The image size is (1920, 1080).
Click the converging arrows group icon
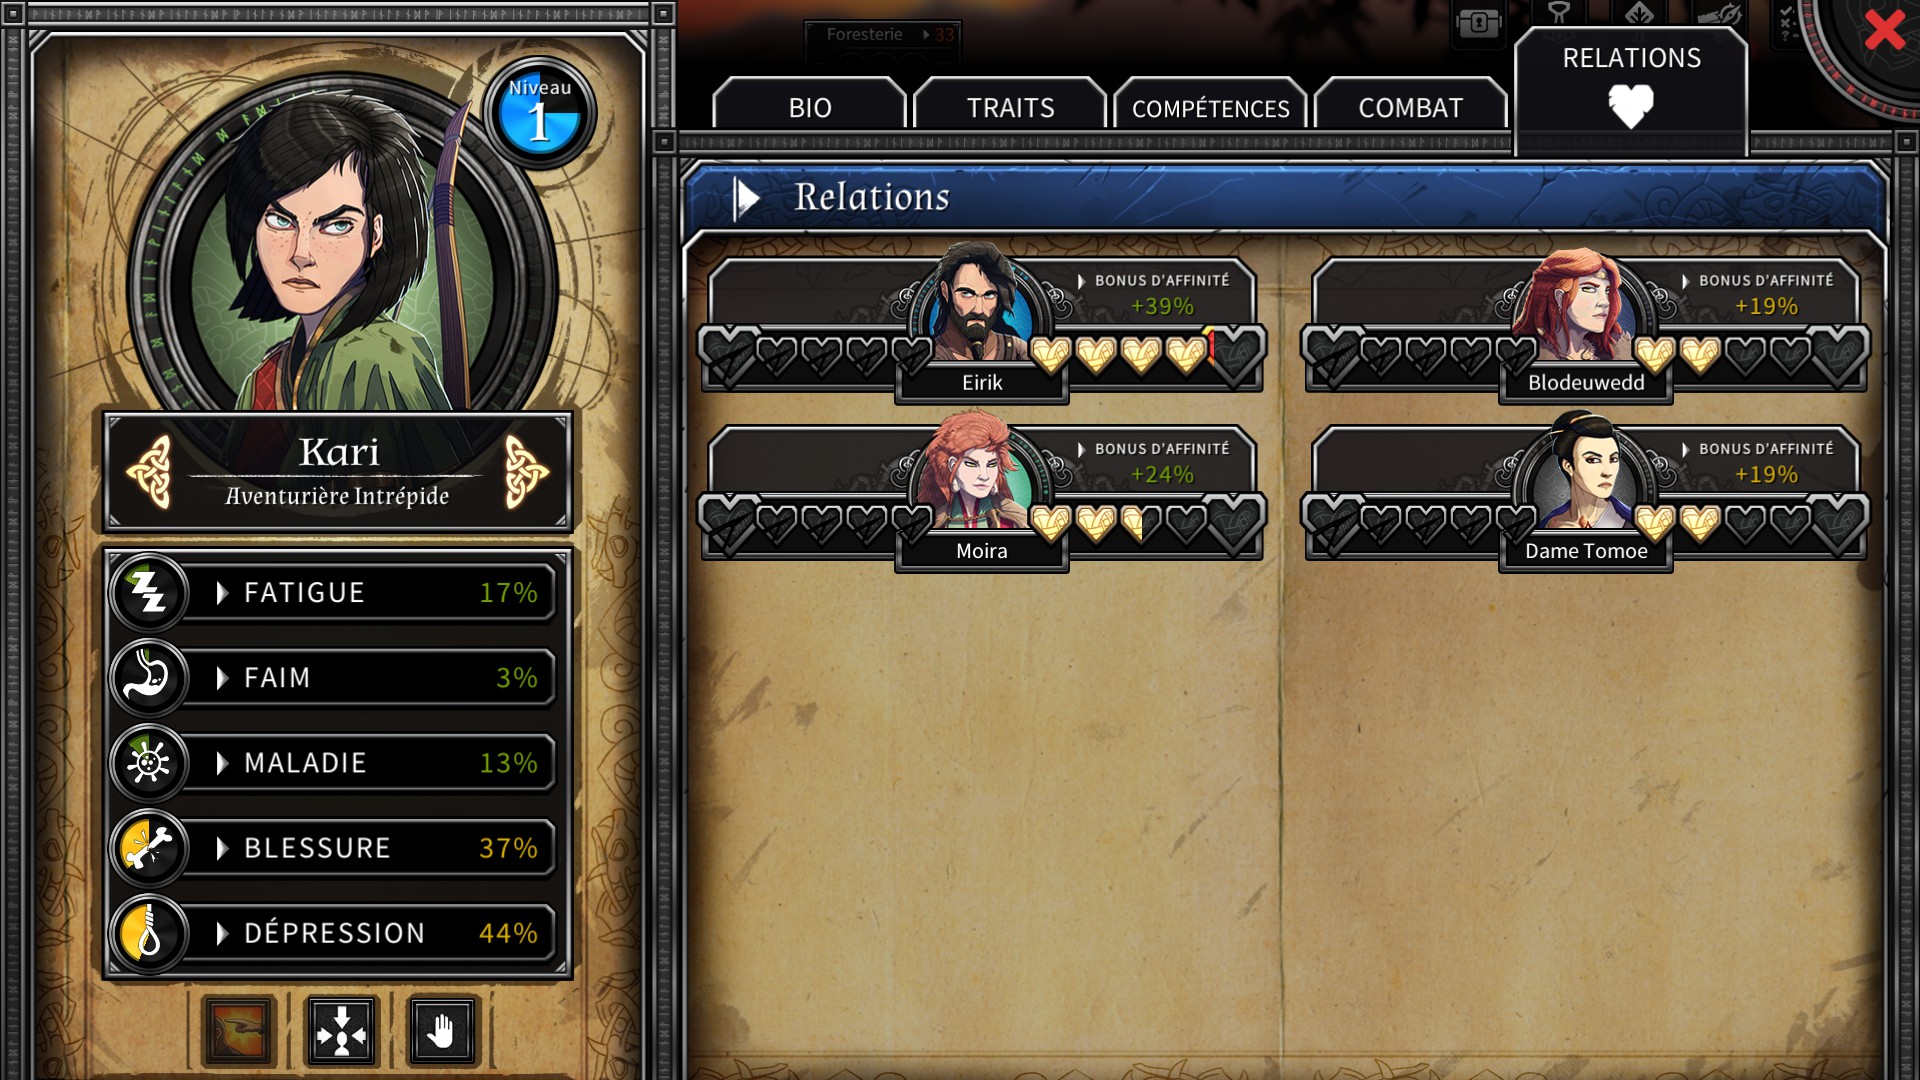coord(341,1030)
